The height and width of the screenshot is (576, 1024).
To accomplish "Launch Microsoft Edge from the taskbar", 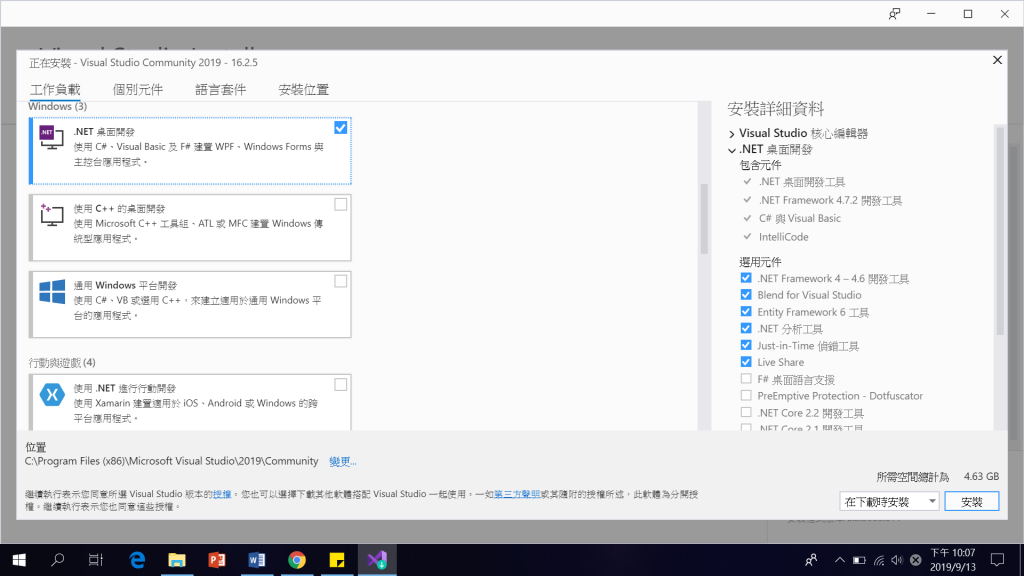I will tap(137, 560).
